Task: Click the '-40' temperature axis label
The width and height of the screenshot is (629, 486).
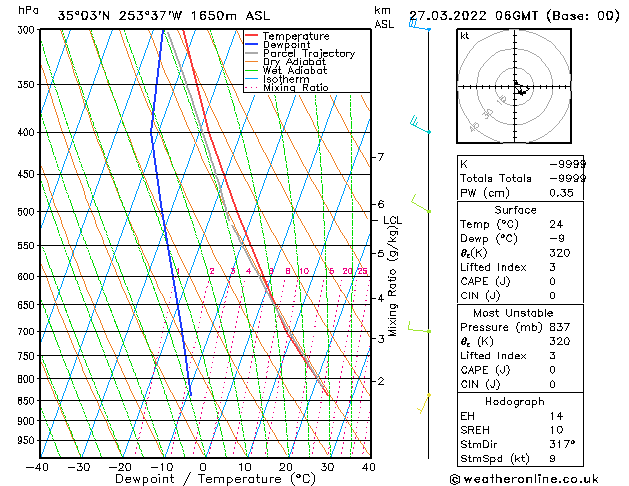Action: 37,467
